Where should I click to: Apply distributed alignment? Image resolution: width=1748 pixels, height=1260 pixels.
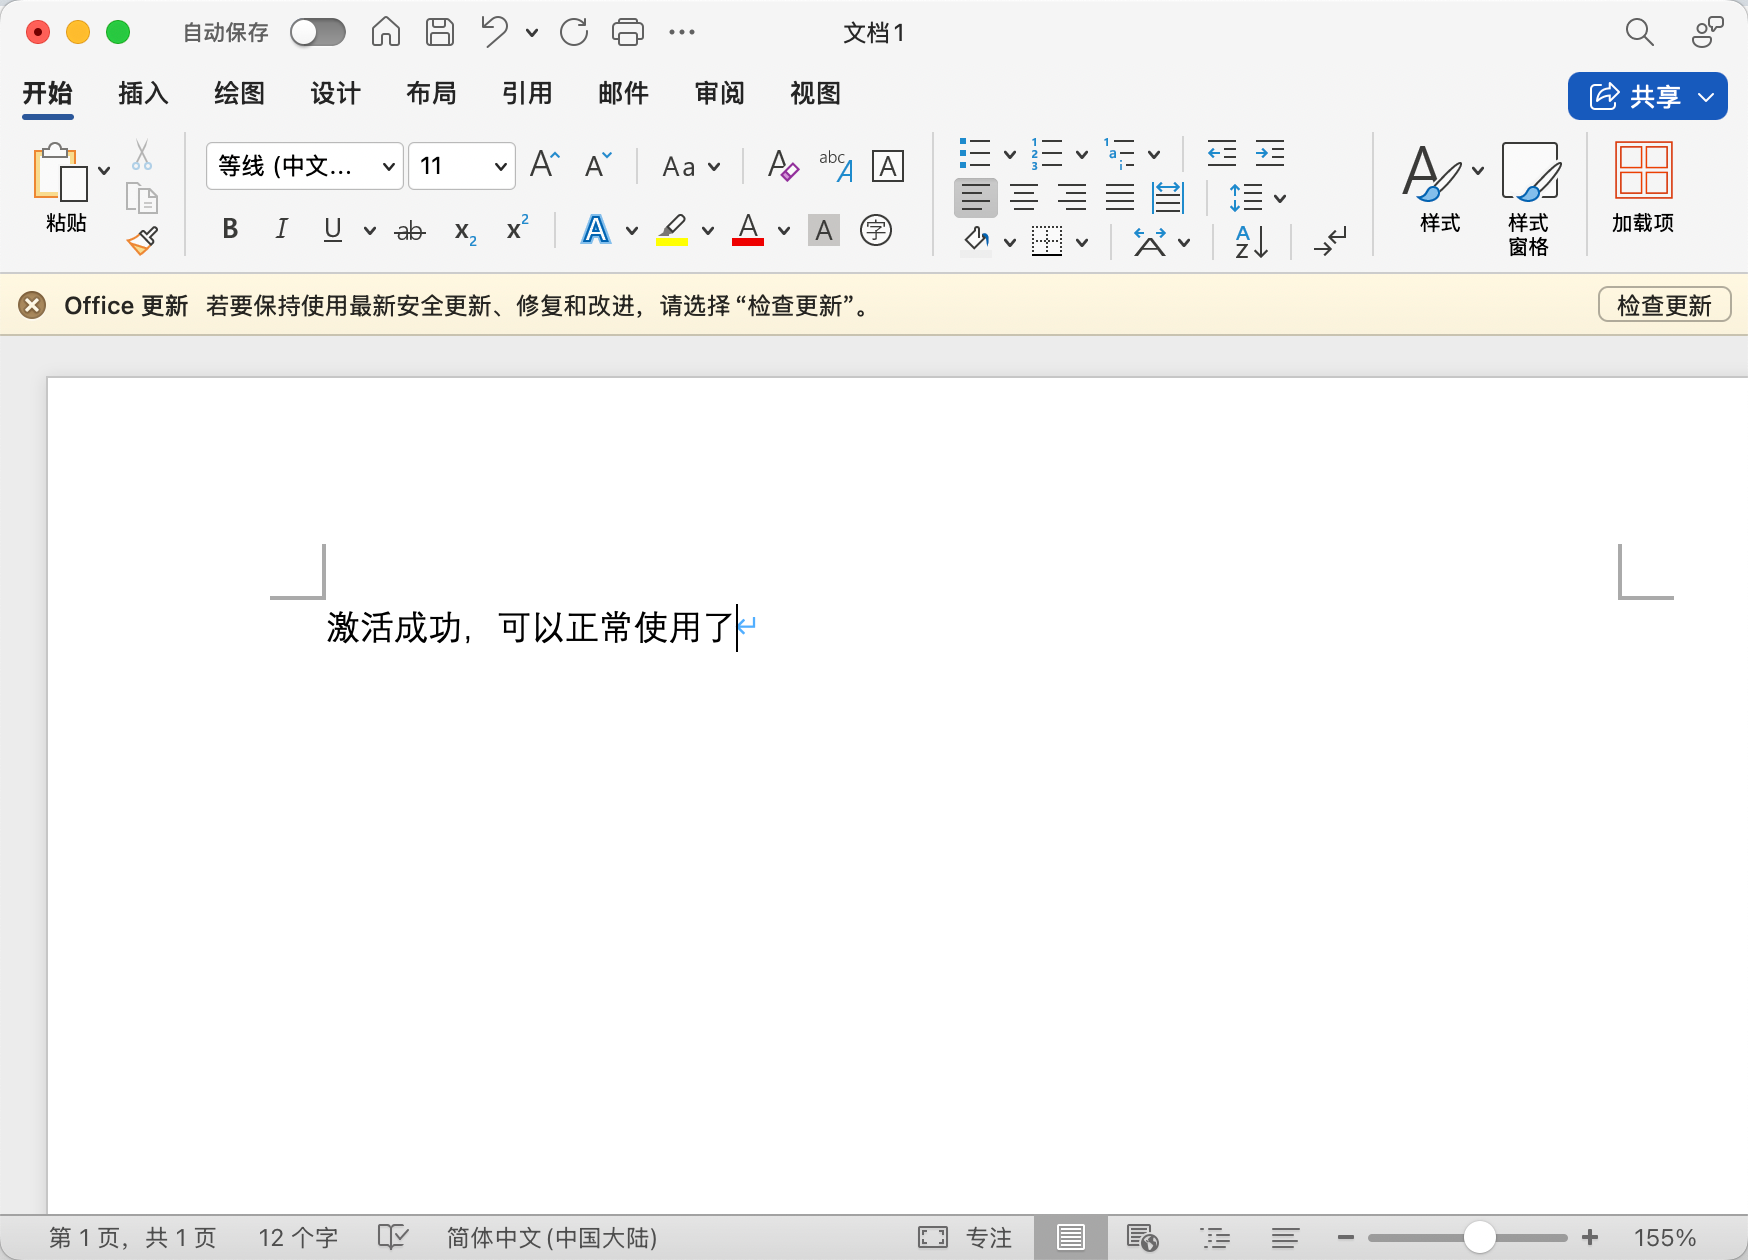pyautogui.click(x=1168, y=198)
